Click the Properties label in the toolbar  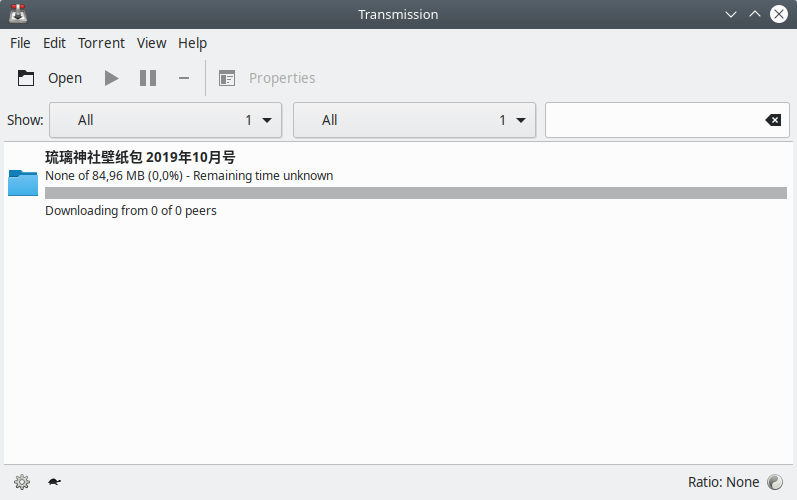pos(282,78)
